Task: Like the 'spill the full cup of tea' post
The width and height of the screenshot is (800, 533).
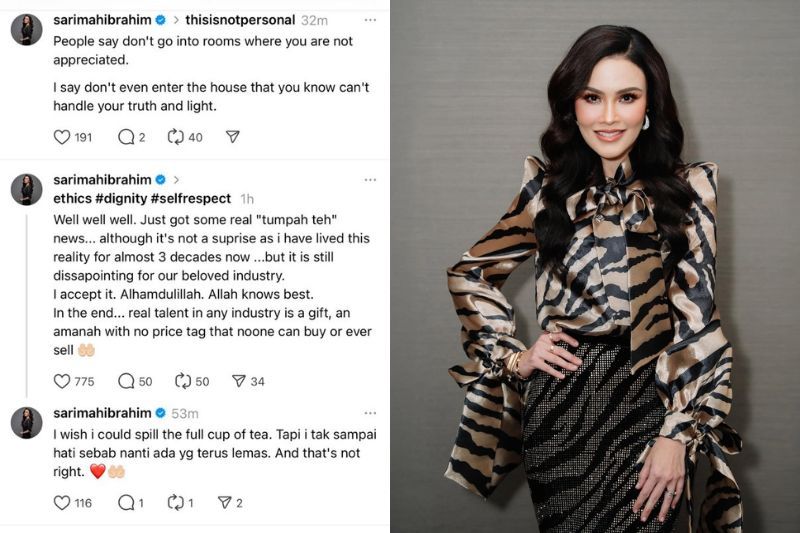Action: tap(62, 502)
